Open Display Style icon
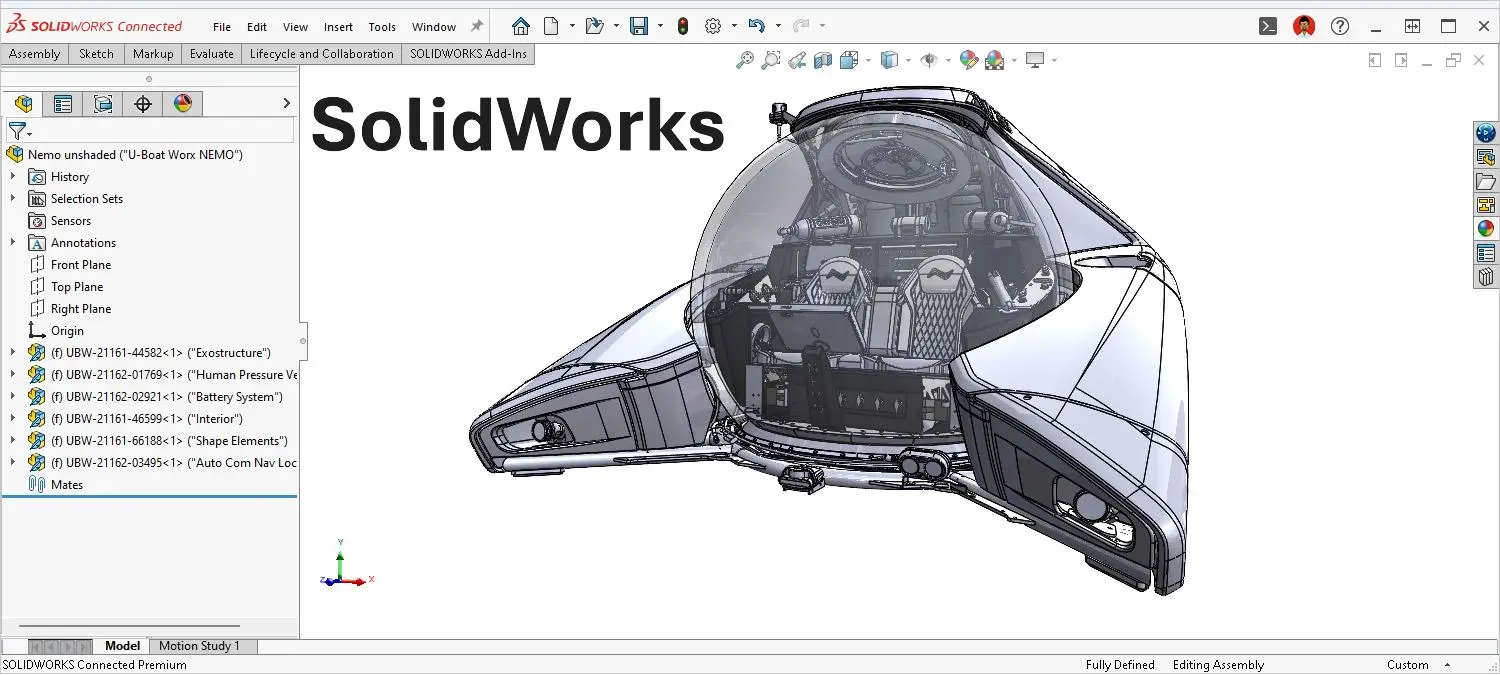 (889, 60)
